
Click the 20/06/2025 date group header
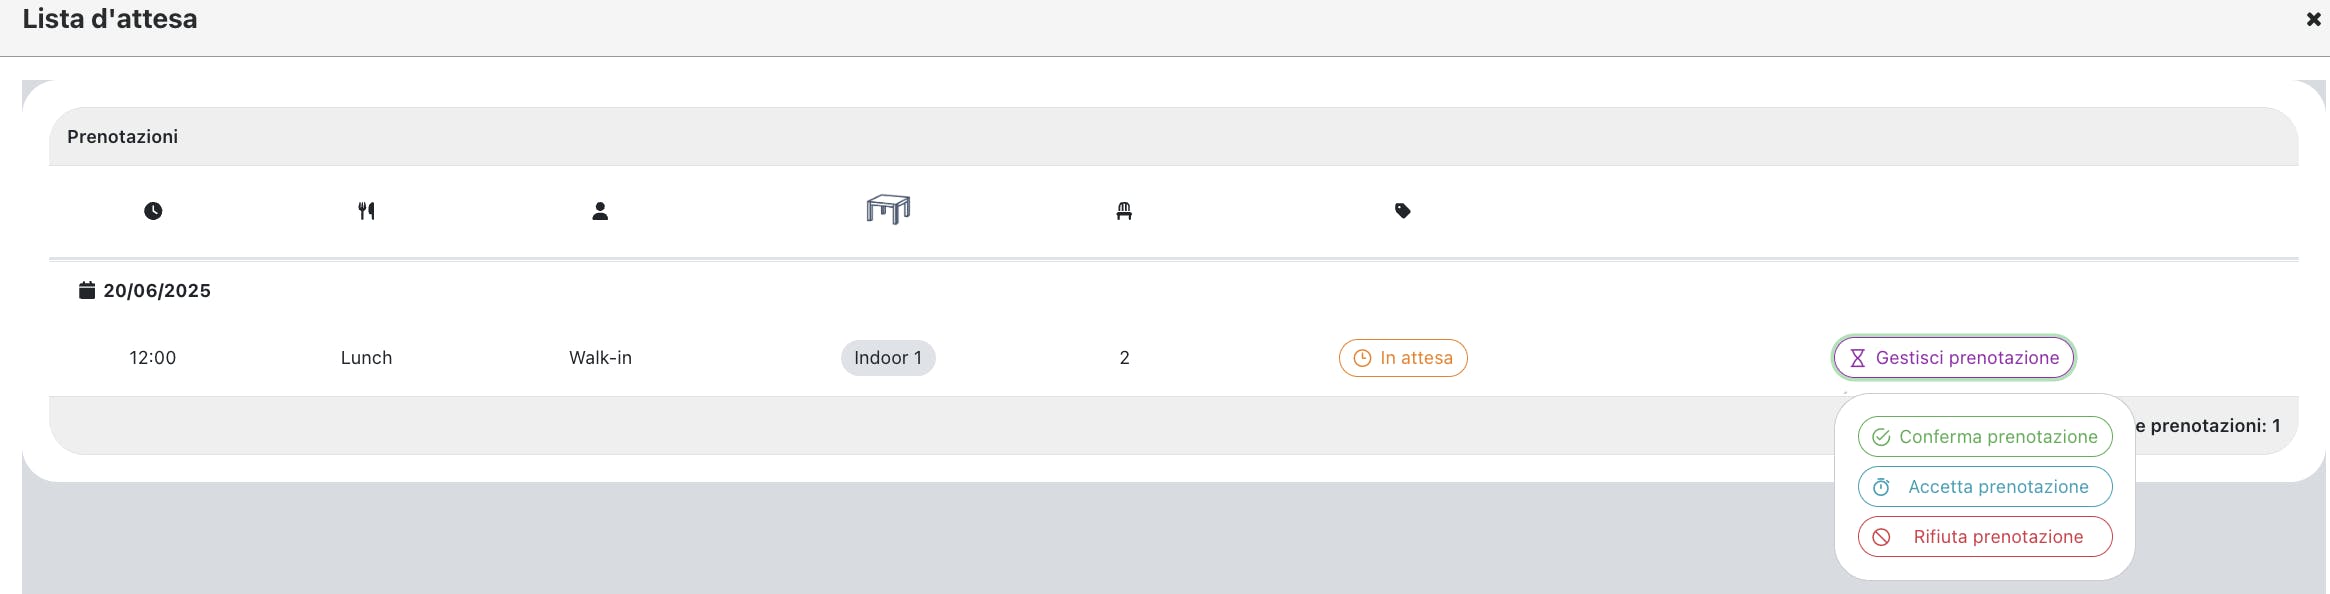pyautogui.click(x=145, y=290)
